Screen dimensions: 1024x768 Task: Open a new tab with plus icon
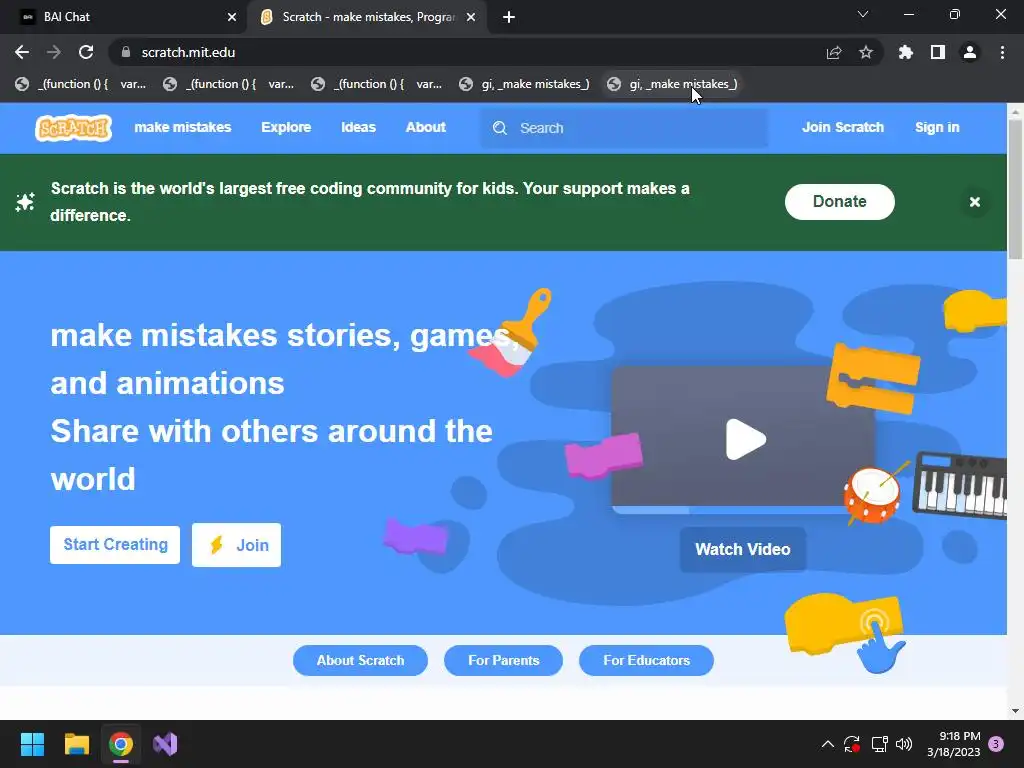click(x=509, y=17)
